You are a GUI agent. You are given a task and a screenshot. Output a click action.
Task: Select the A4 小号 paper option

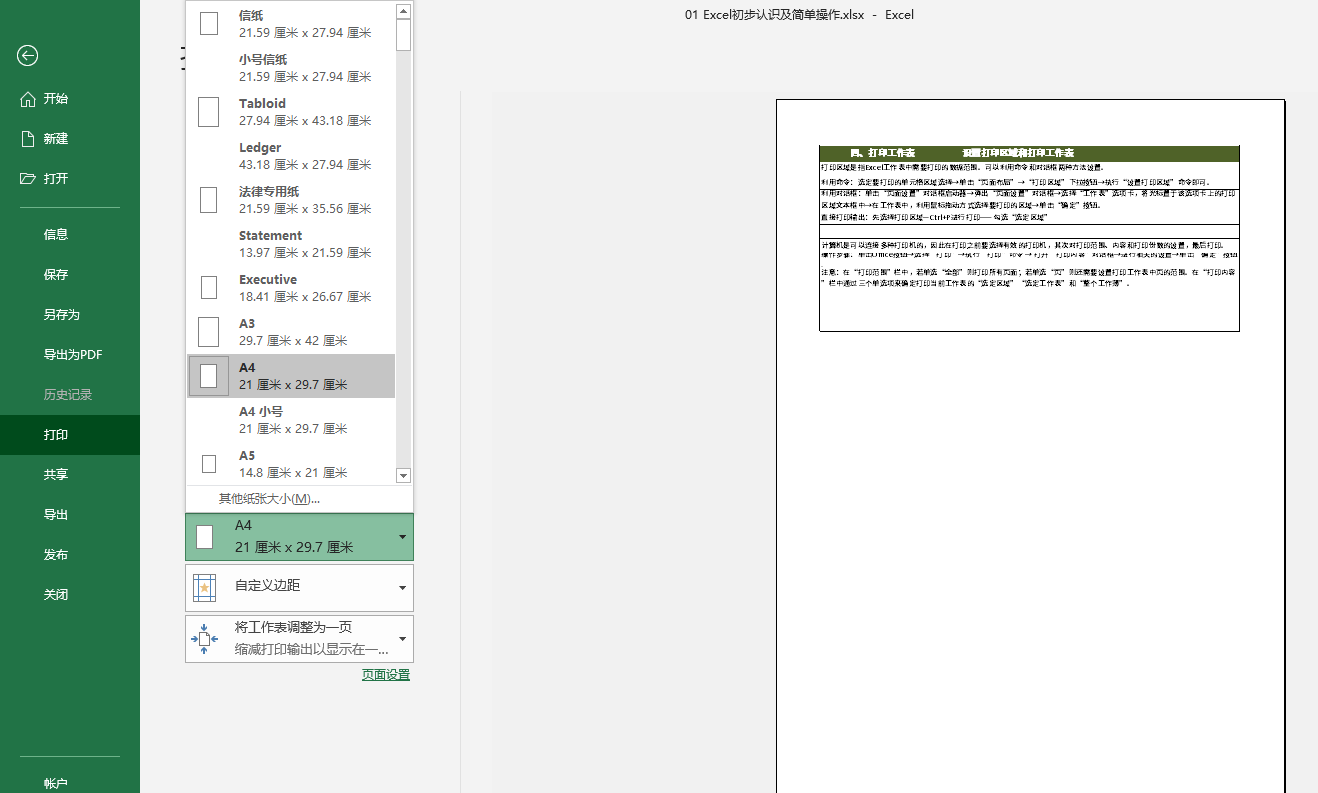tap(291, 420)
